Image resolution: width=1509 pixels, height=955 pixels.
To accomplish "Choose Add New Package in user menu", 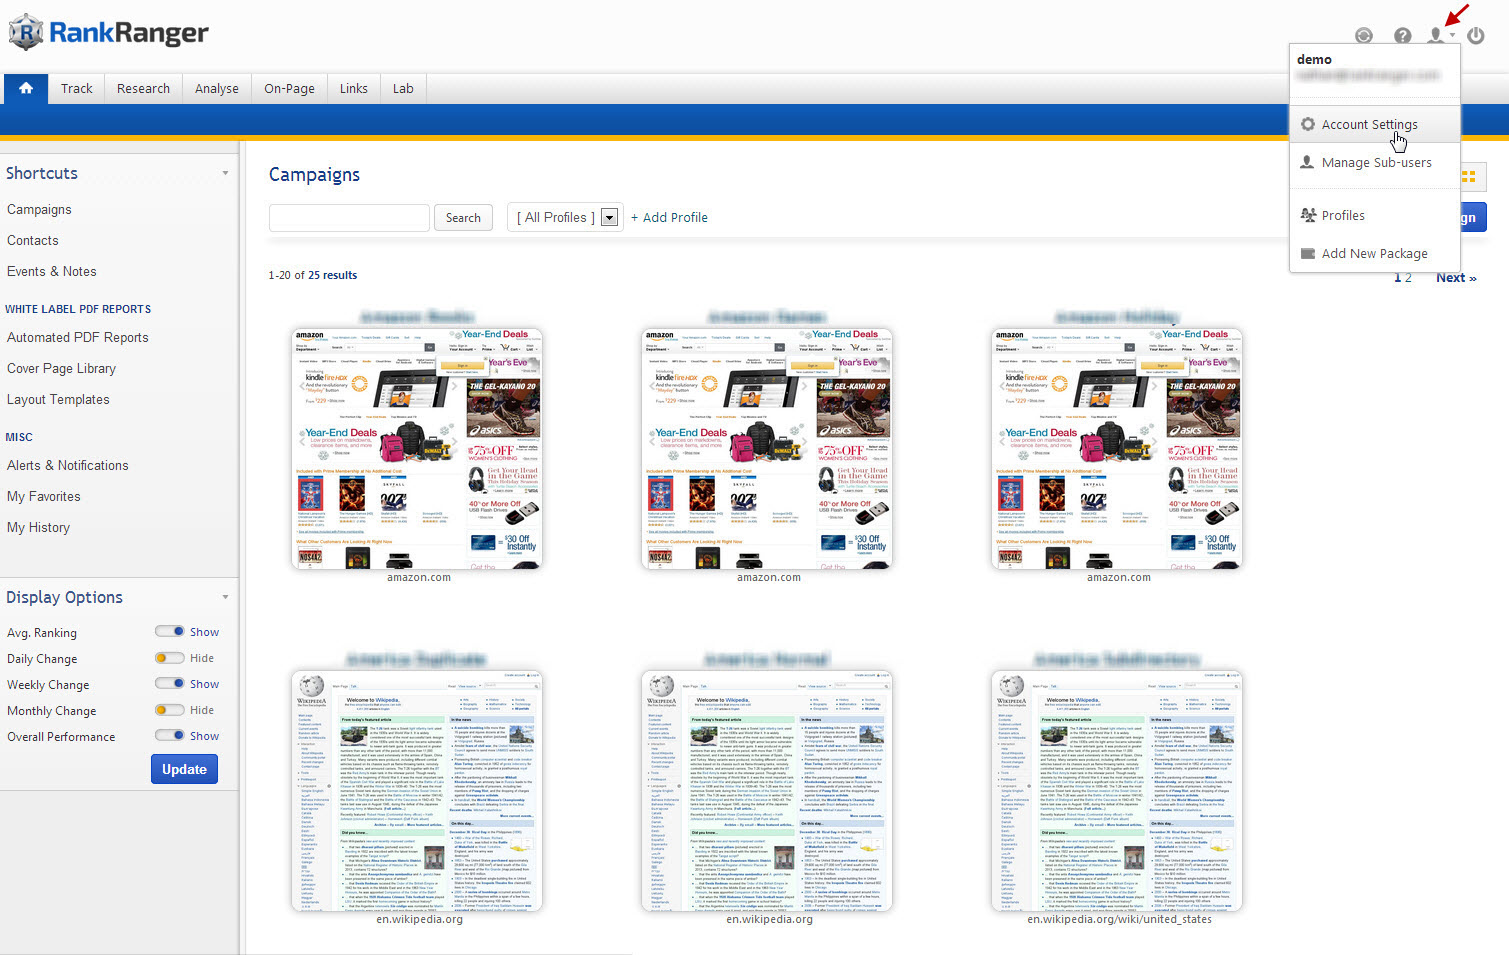I will 1375,253.
